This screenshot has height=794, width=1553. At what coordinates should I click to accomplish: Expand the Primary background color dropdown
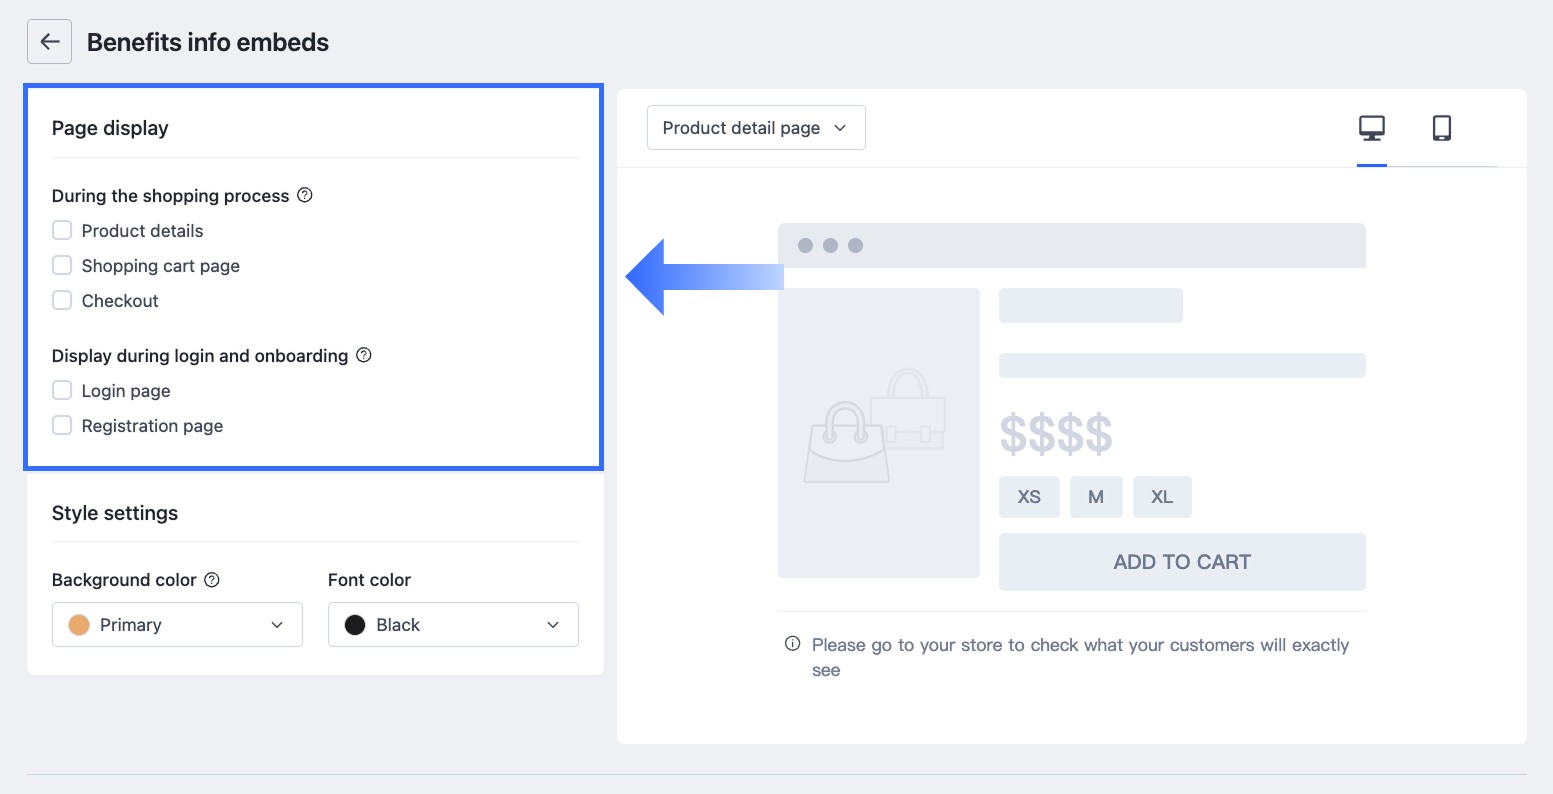(177, 625)
